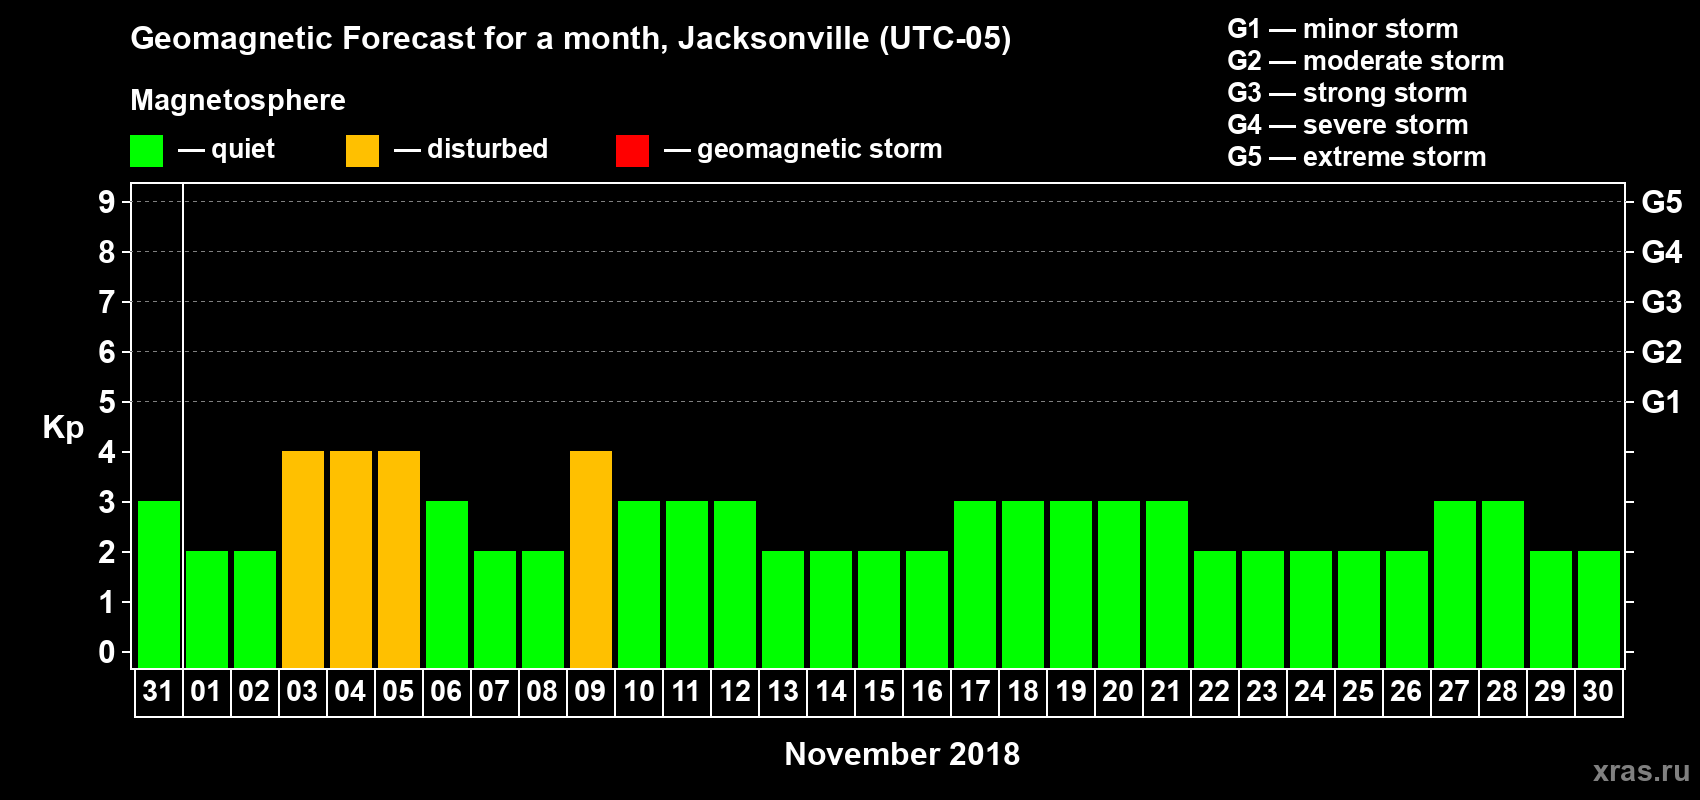
Task: Select the bar for October 31
Action: [x=159, y=584]
